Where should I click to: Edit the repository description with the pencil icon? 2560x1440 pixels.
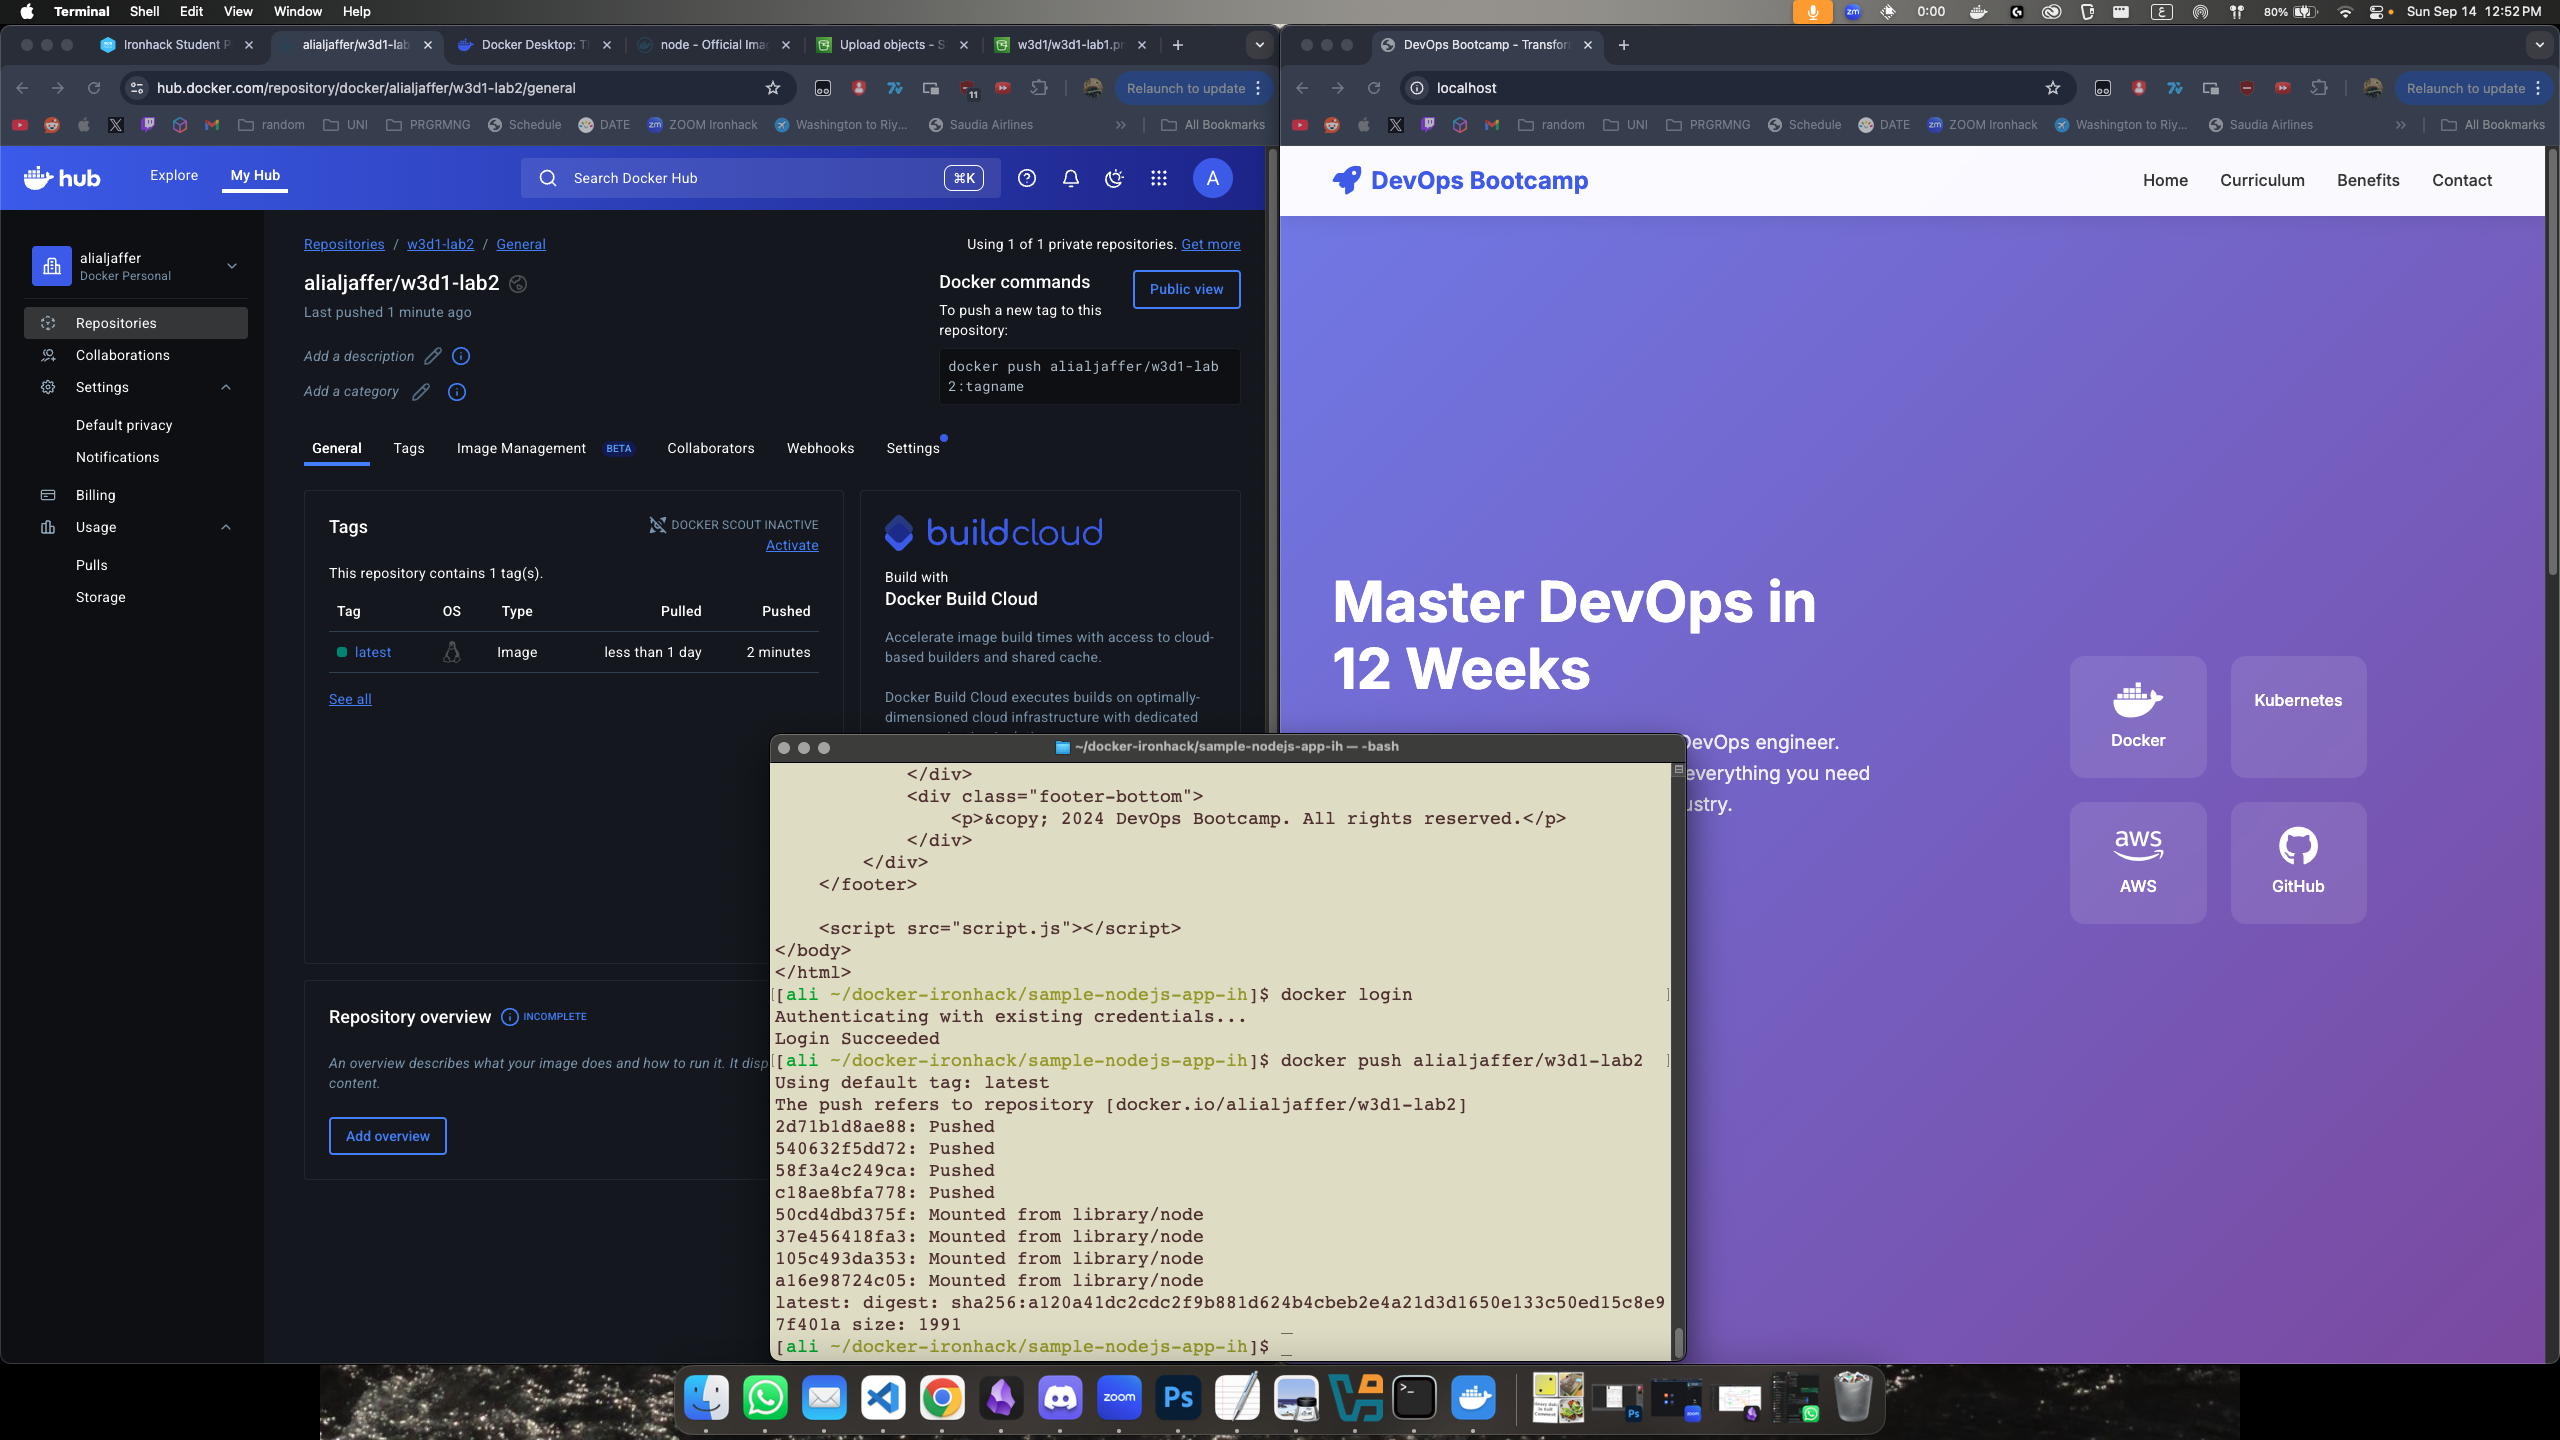(x=432, y=355)
